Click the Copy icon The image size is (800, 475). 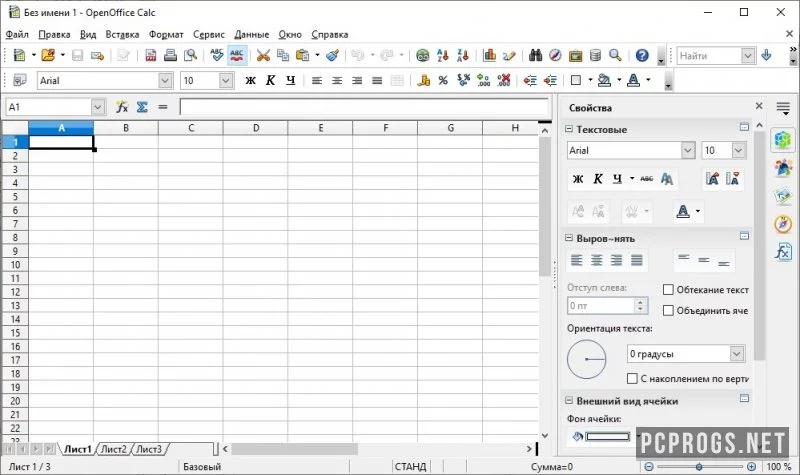point(283,55)
